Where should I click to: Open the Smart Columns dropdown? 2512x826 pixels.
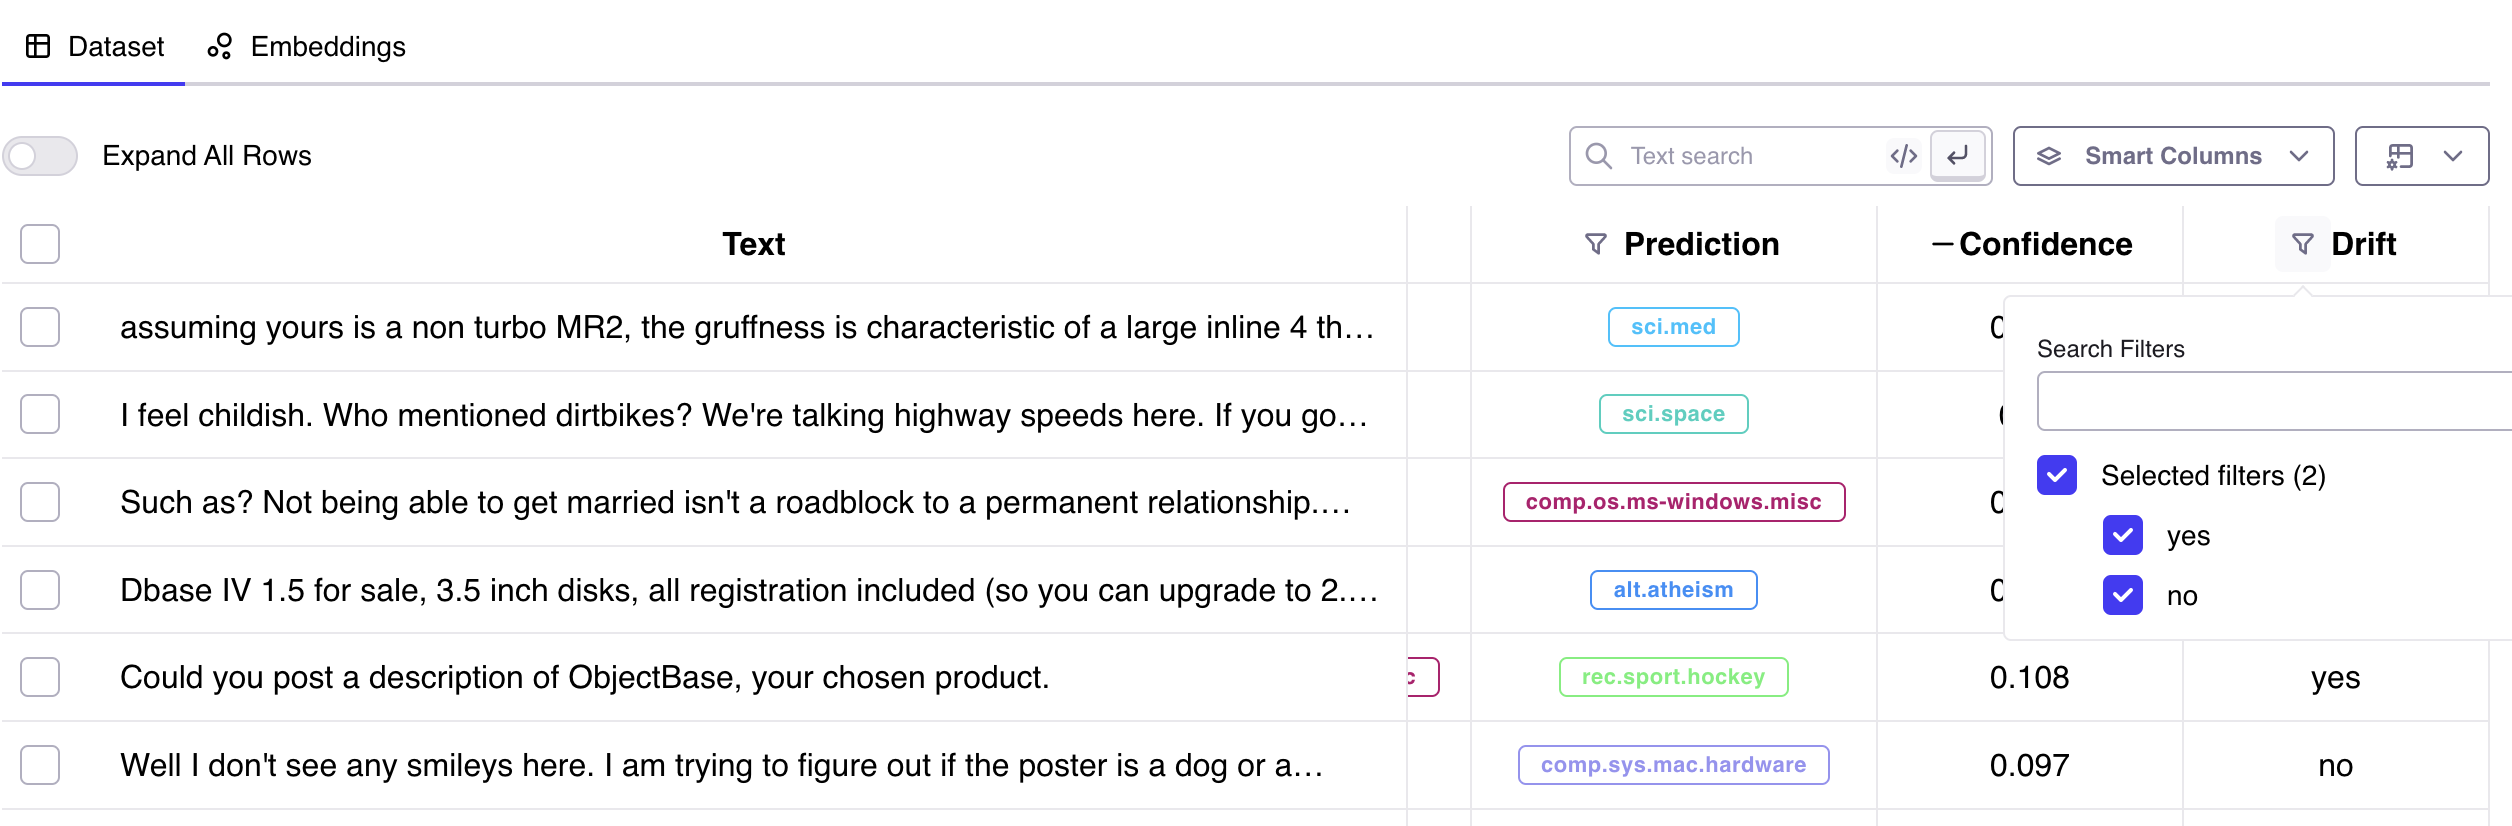[2173, 156]
